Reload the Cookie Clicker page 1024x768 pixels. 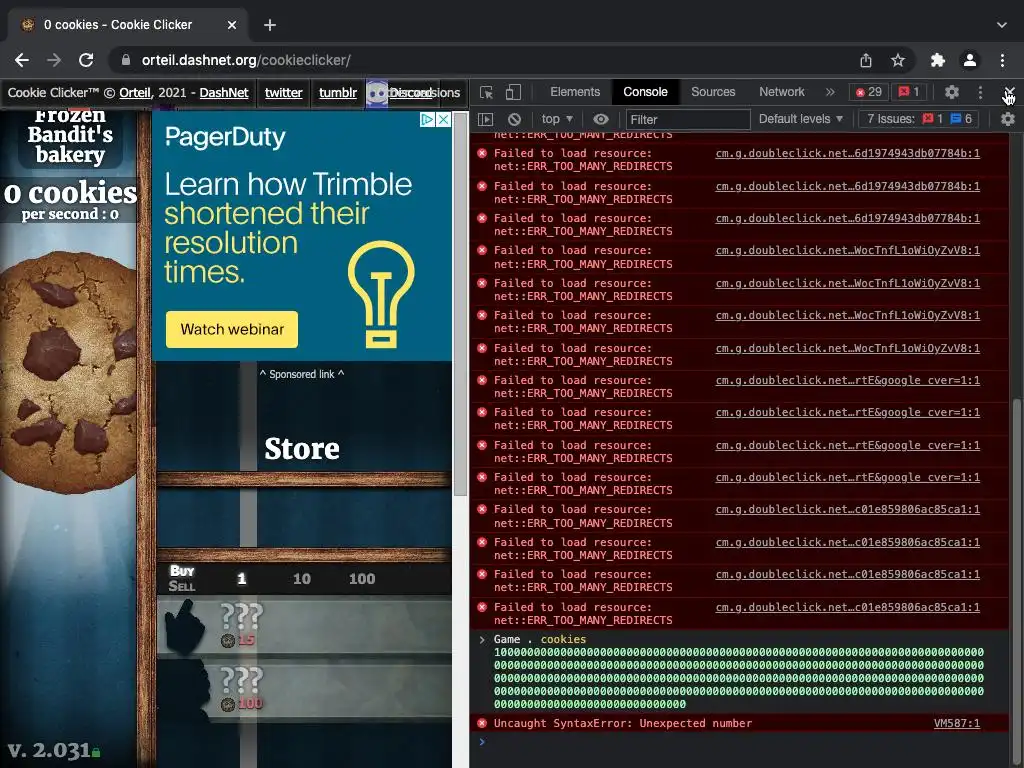click(x=86, y=60)
